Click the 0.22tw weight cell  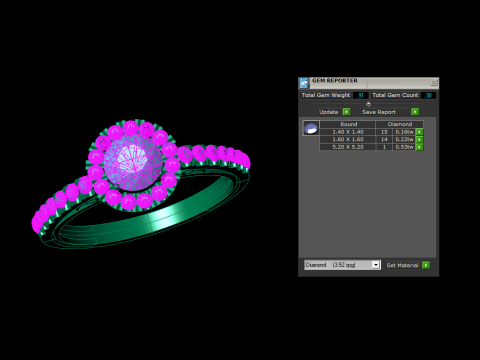coord(404,139)
